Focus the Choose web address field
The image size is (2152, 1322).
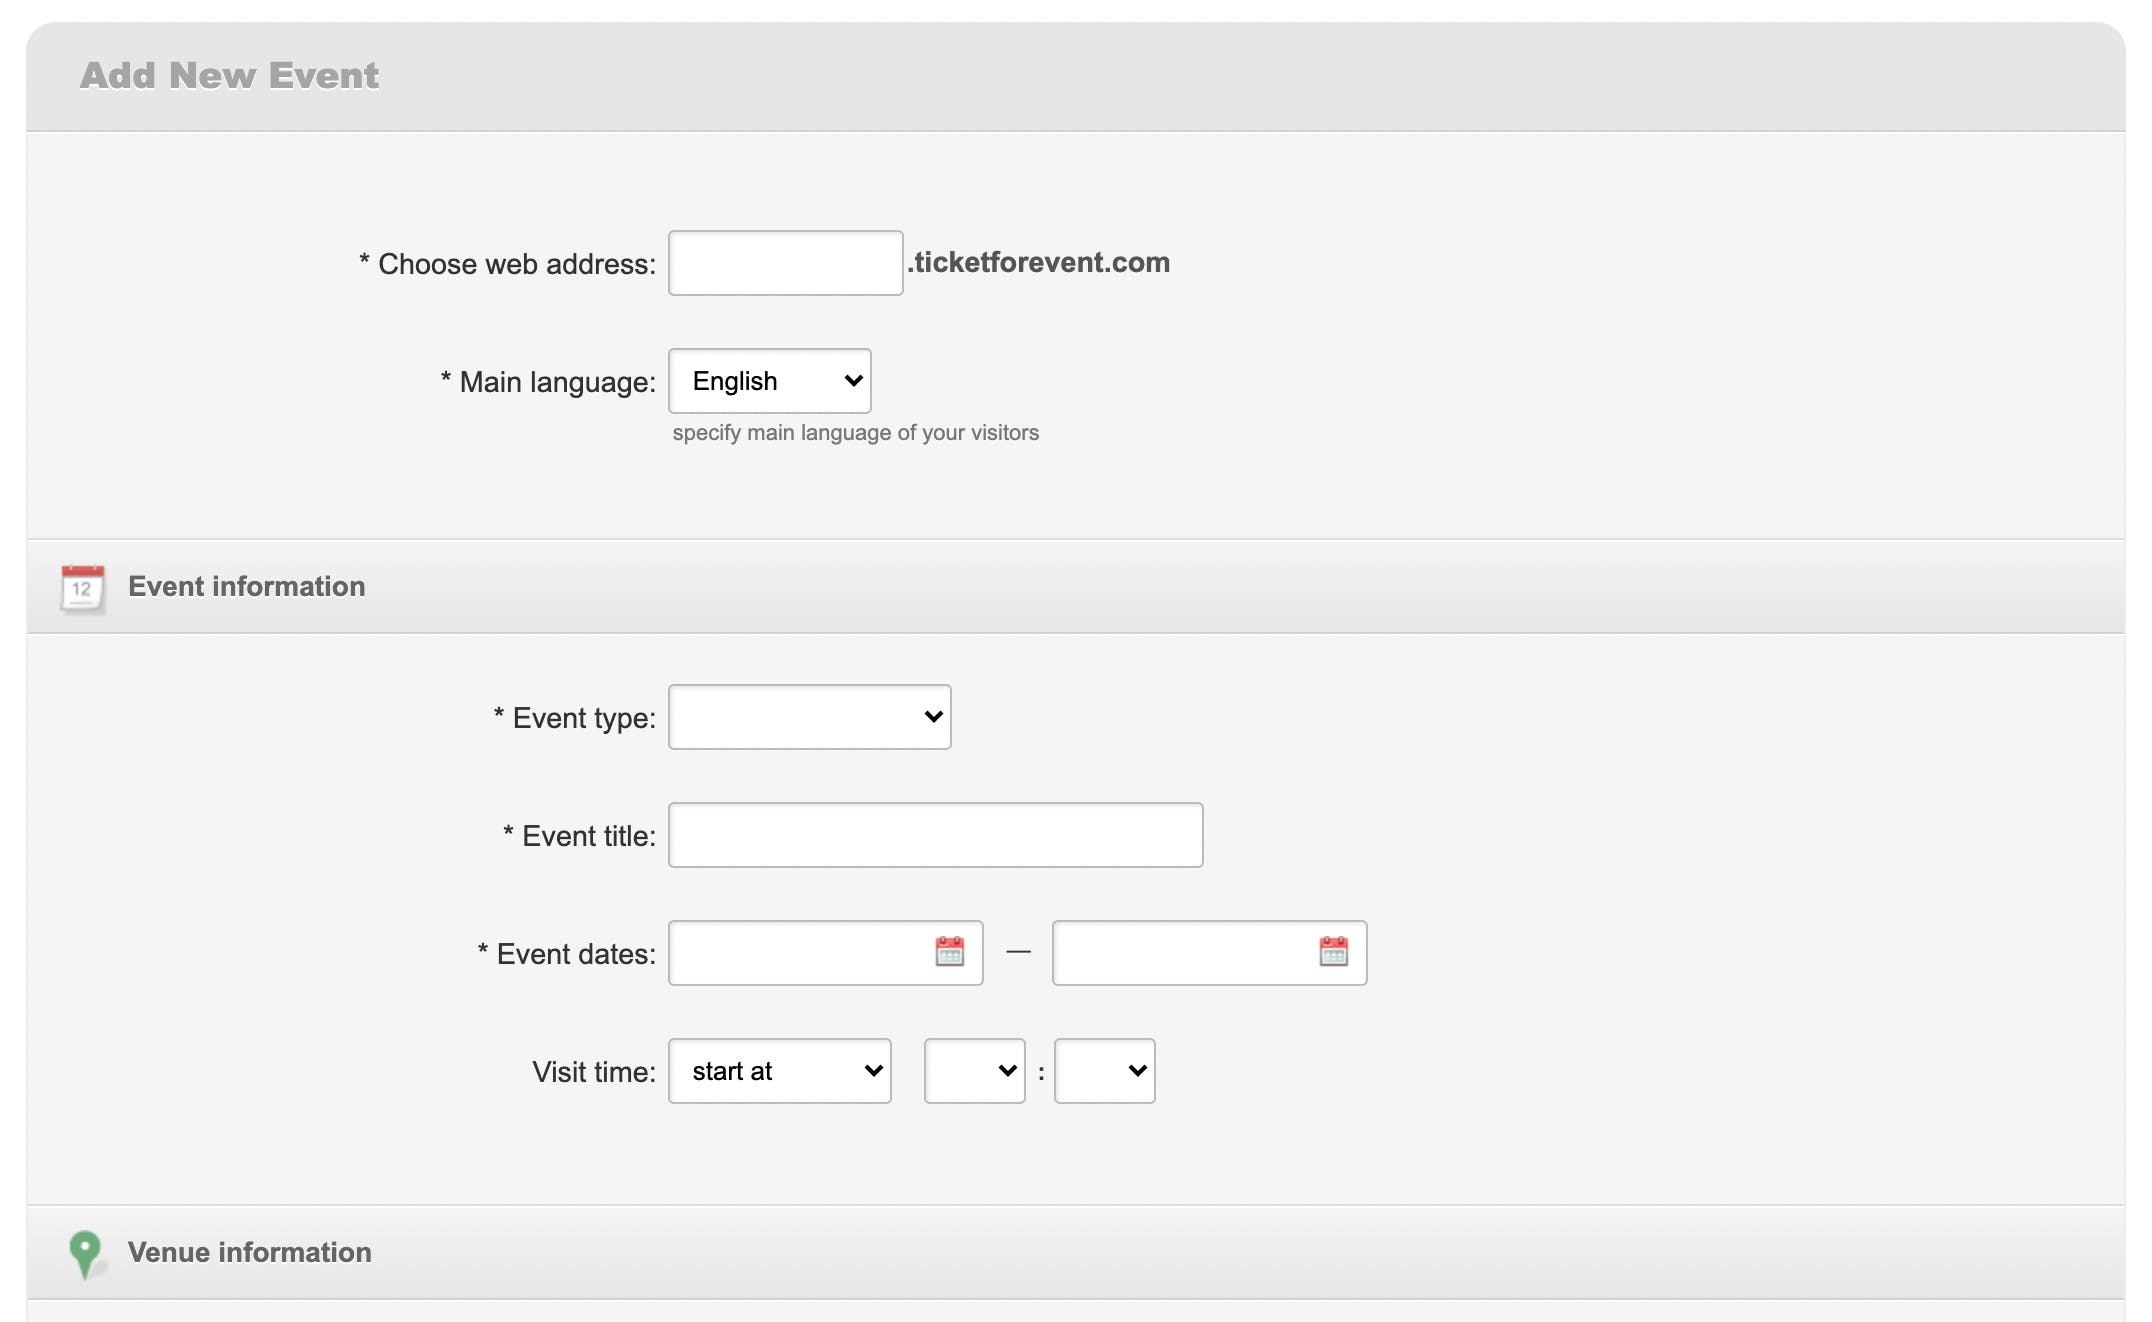(x=785, y=263)
